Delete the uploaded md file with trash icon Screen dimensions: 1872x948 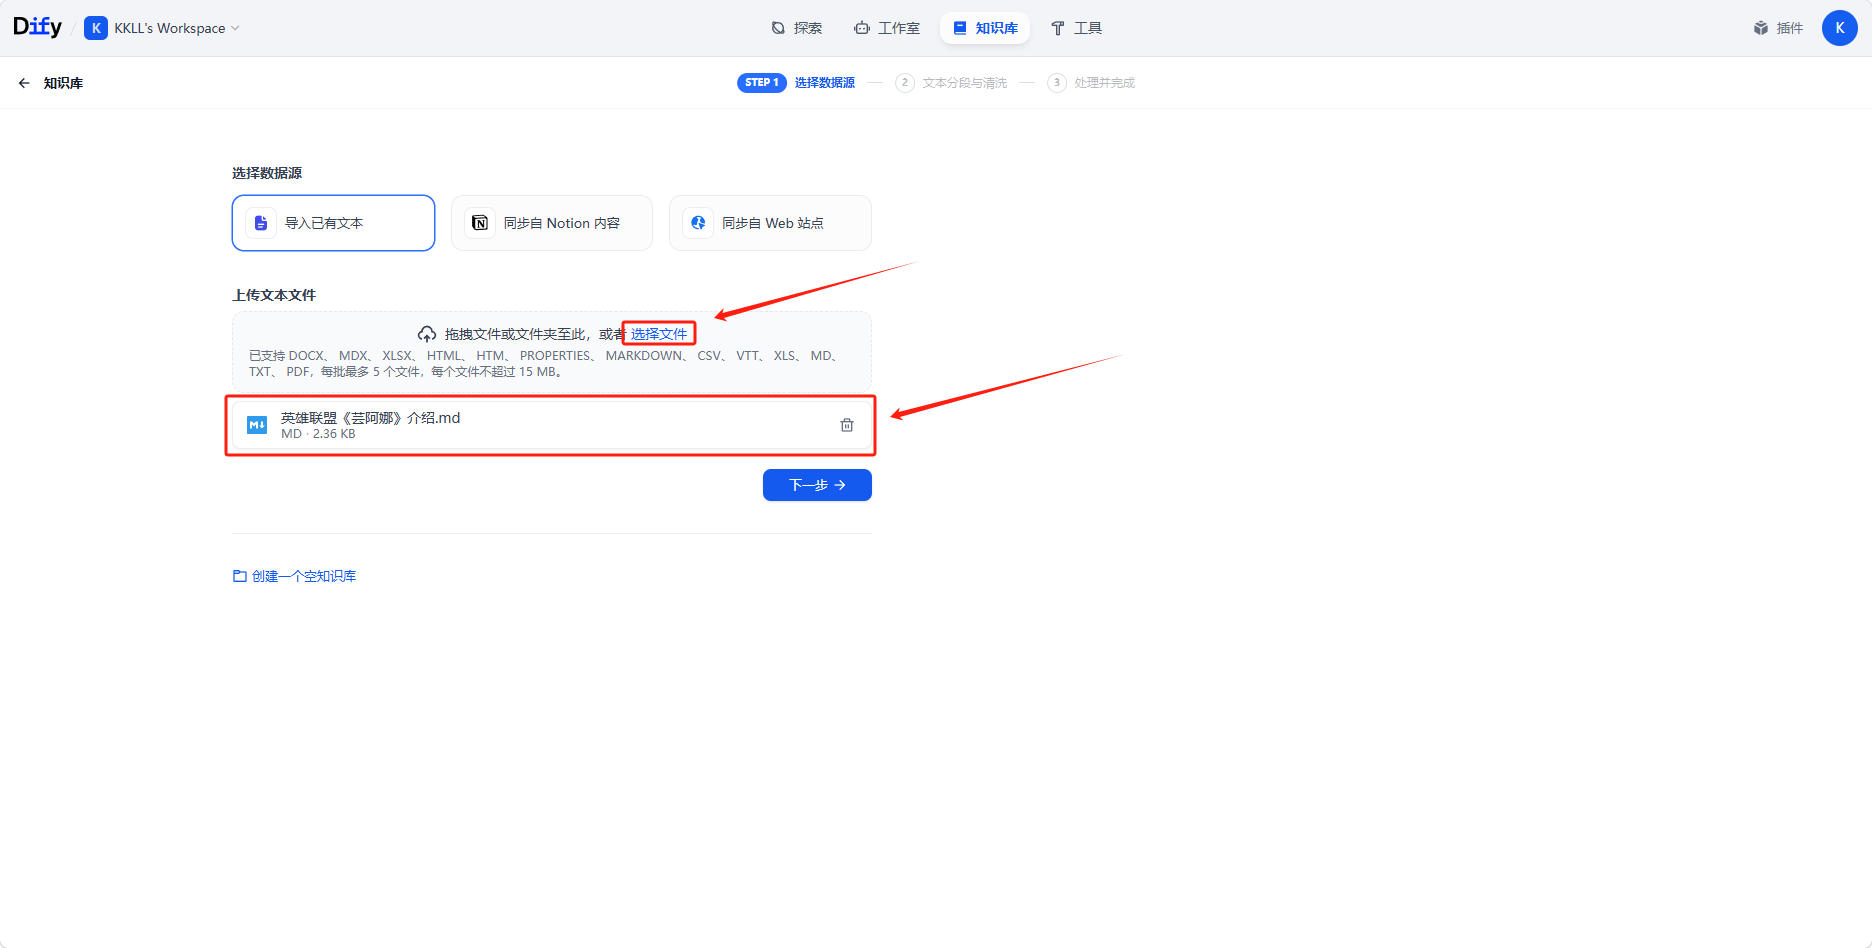(x=847, y=425)
